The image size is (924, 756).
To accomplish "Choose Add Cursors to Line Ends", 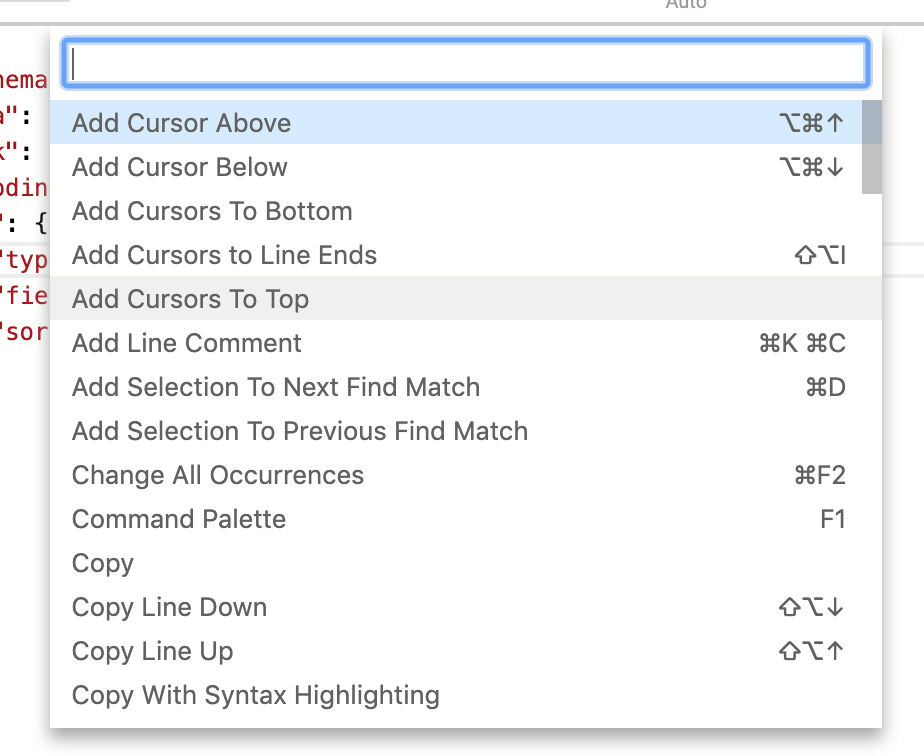I will [x=224, y=255].
